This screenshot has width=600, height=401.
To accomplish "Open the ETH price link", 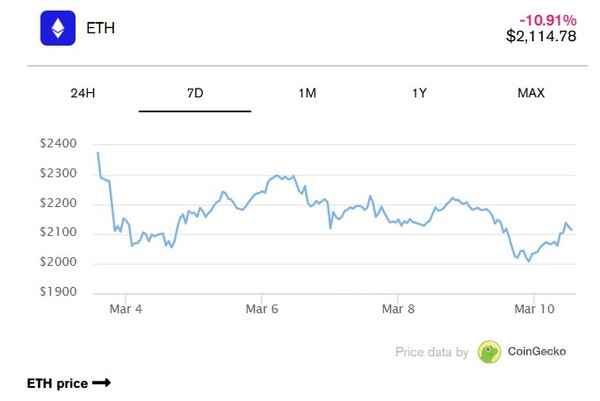I will point(59,383).
